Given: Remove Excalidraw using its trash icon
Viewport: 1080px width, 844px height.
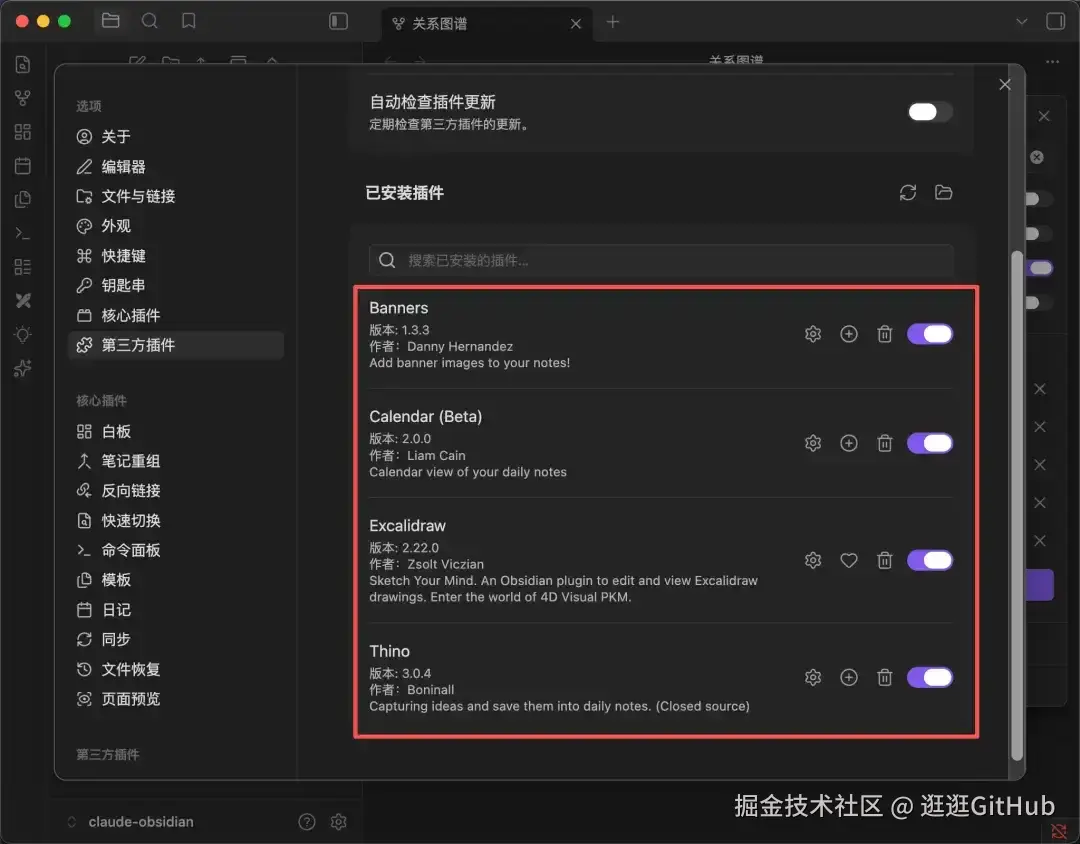Looking at the screenshot, I should click(x=884, y=560).
